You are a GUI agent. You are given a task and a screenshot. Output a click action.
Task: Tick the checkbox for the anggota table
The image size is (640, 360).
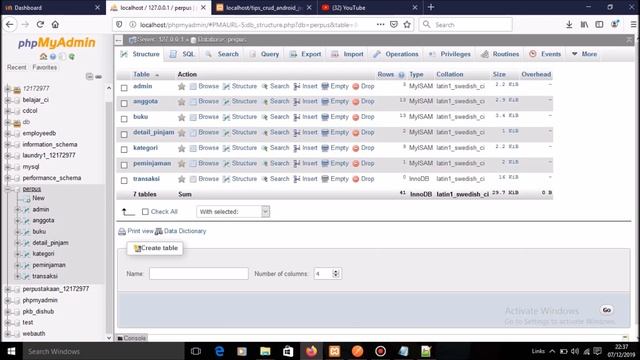coord(124,103)
